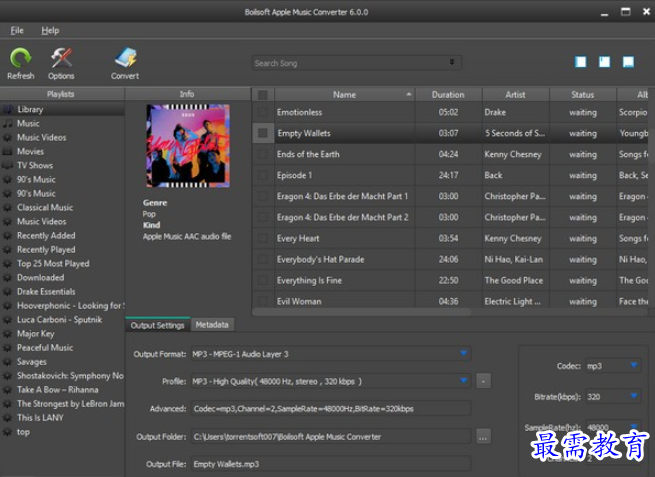Click the gear icon beside Recently Played
The image size is (655, 477).
click(x=7, y=250)
